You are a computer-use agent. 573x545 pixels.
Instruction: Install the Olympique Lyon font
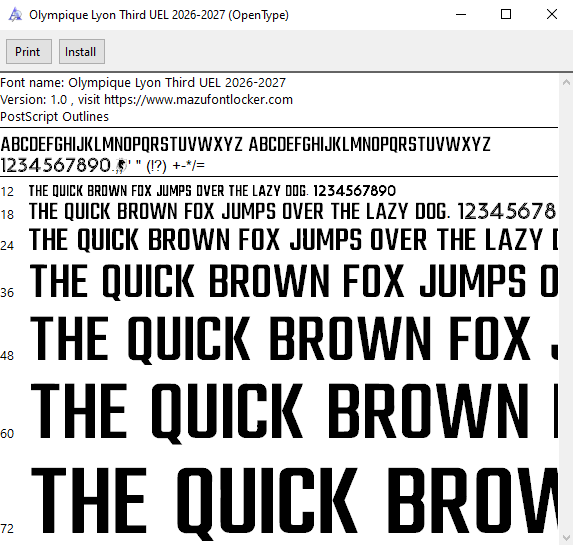(82, 52)
